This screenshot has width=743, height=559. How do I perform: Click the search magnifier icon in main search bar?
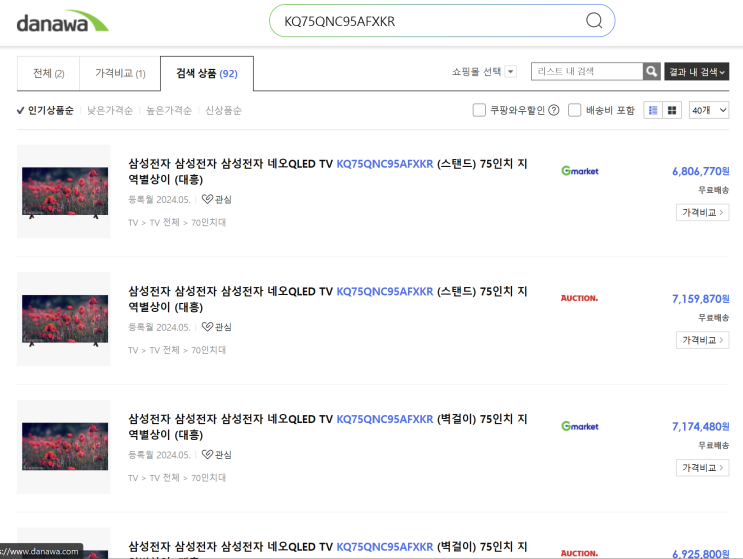[594, 20]
